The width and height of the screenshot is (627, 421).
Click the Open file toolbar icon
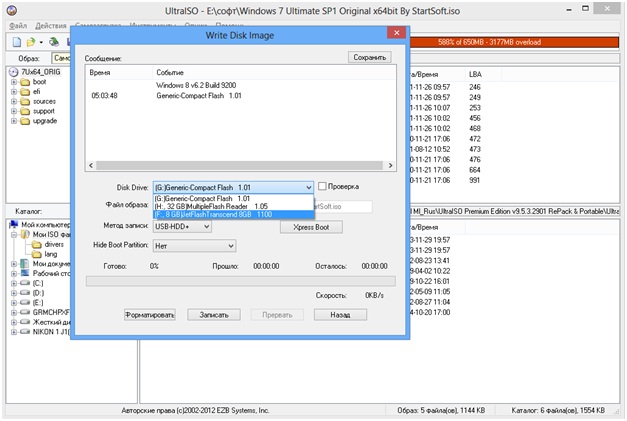31,42
